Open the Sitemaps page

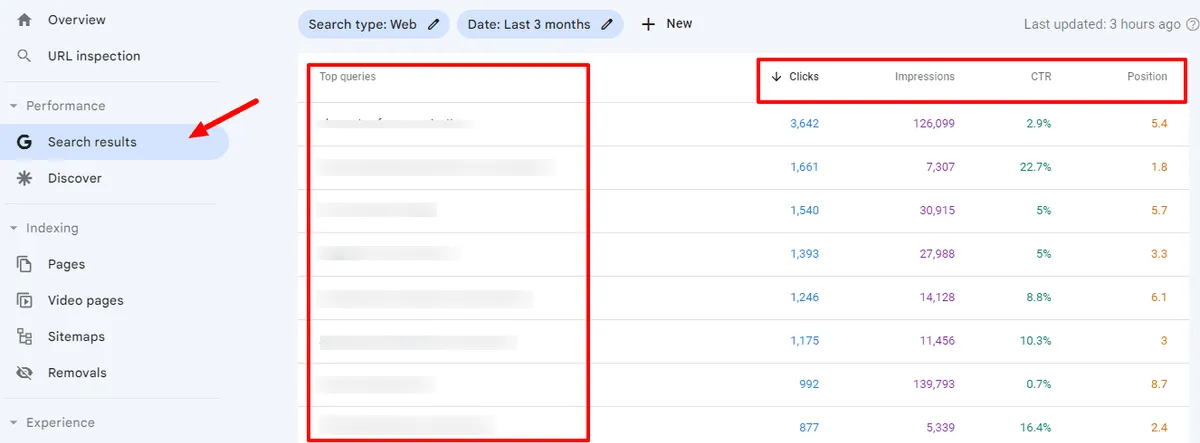(76, 337)
